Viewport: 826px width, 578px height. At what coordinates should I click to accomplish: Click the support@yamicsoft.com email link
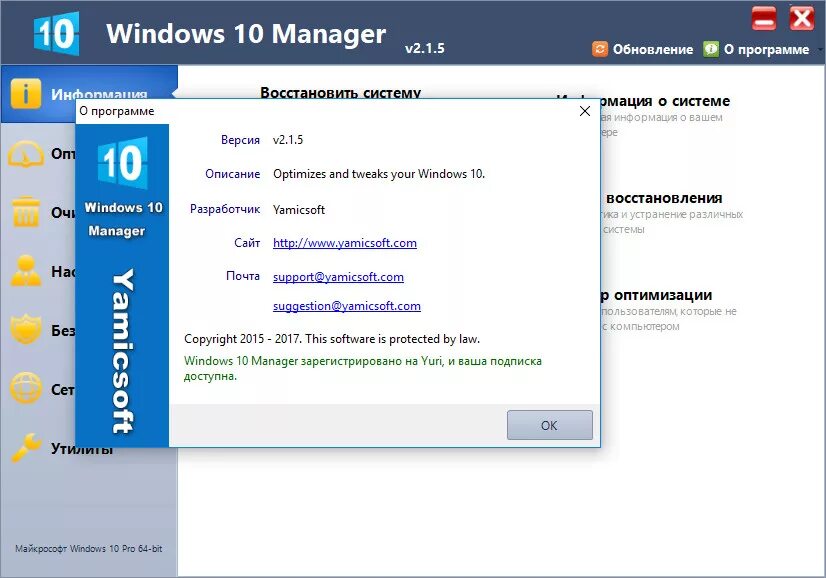pos(338,277)
